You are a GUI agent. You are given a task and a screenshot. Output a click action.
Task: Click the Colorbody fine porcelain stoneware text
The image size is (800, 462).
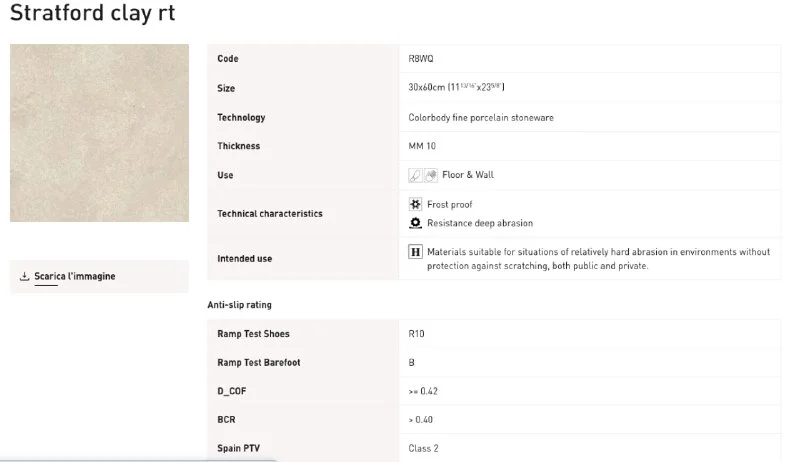(480, 117)
